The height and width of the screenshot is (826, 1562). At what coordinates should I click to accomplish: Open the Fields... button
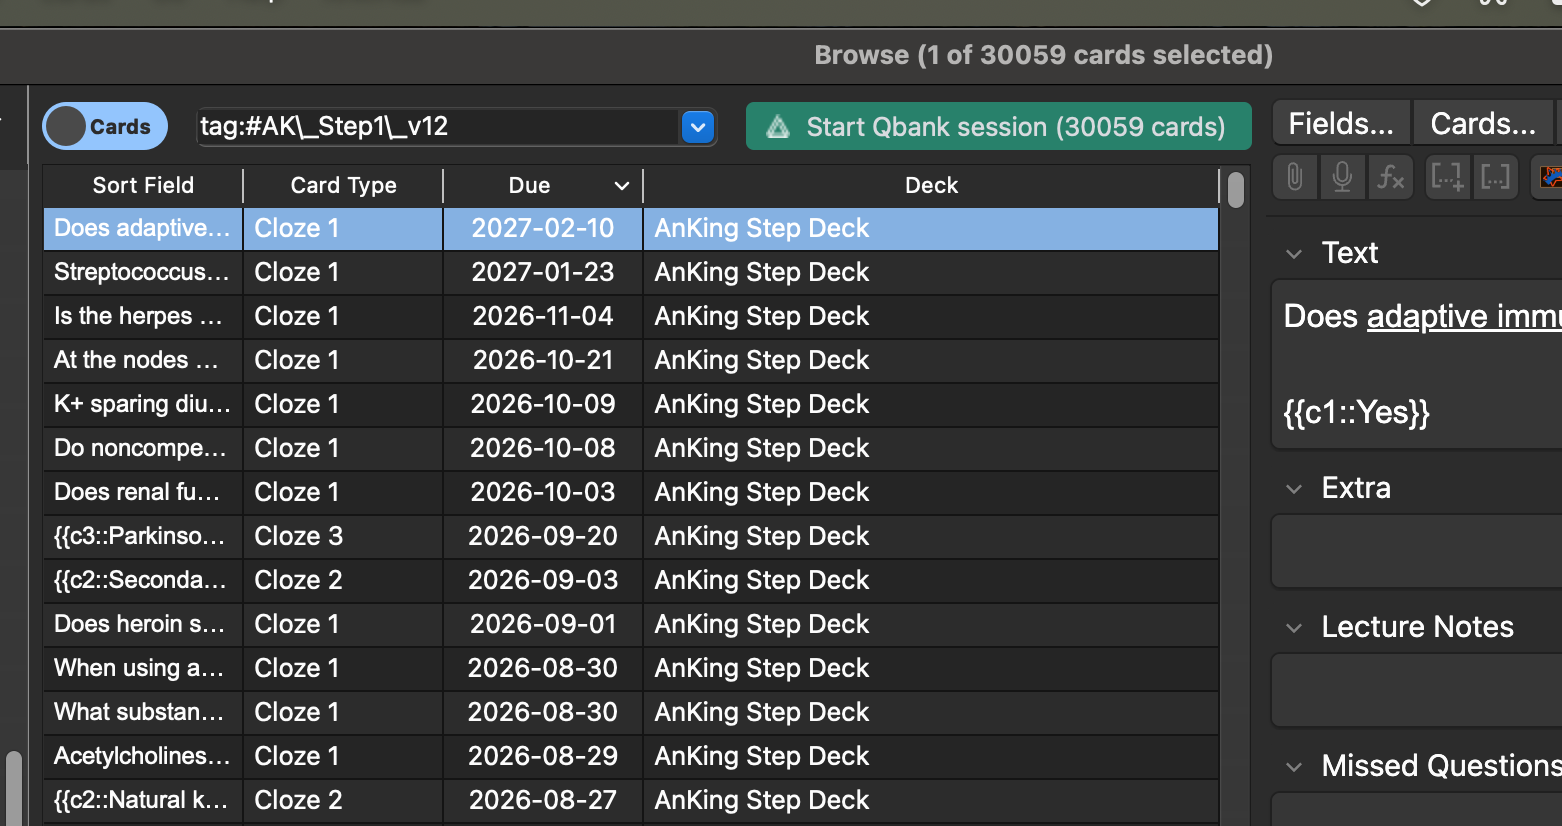1340,124
